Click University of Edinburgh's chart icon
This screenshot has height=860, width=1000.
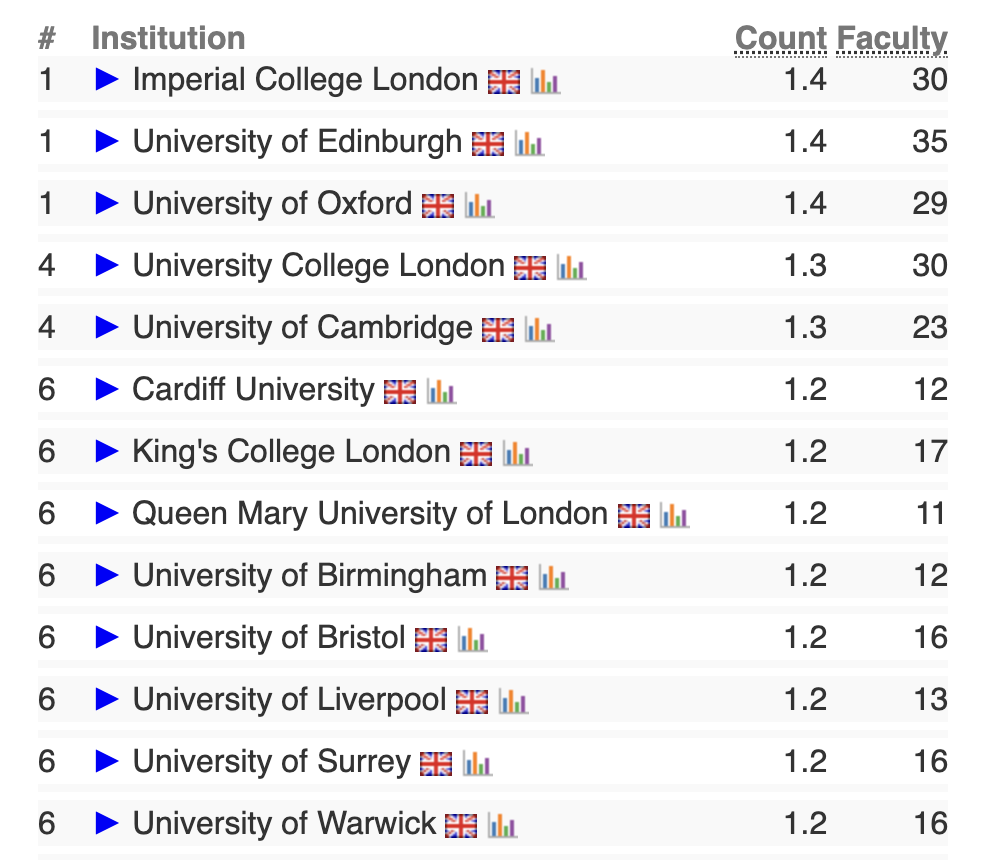[529, 143]
